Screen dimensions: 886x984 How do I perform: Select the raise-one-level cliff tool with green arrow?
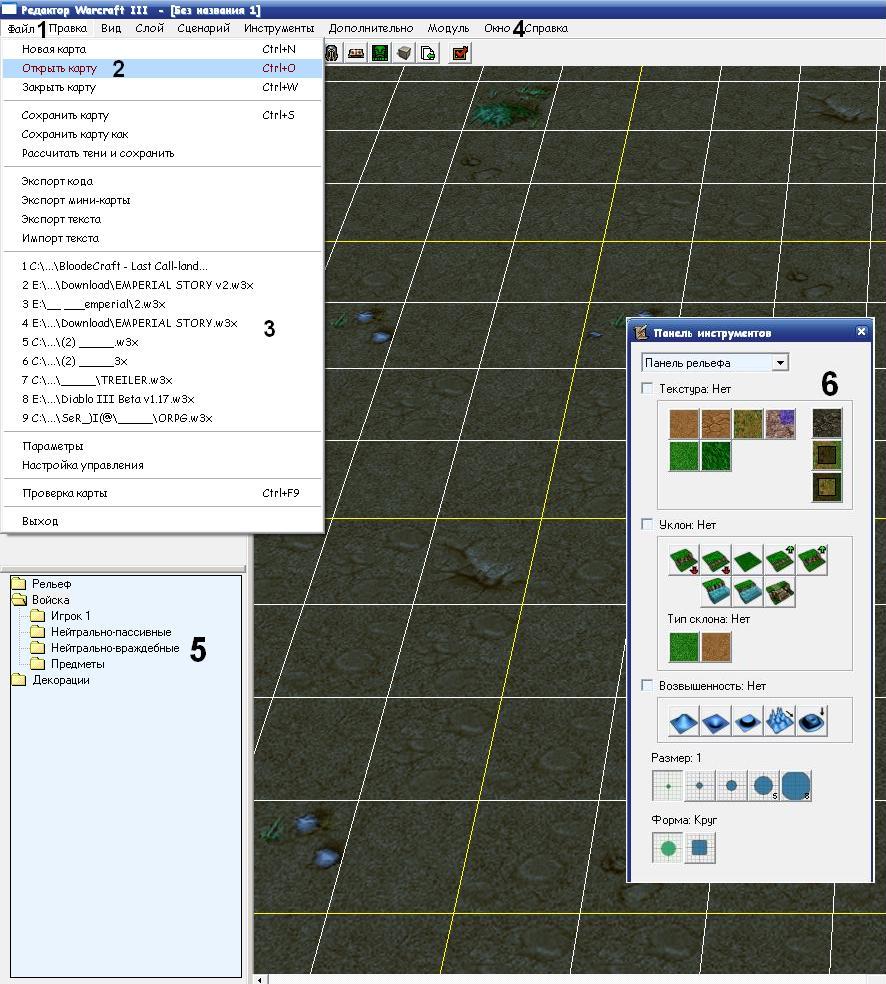pos(780,560)
